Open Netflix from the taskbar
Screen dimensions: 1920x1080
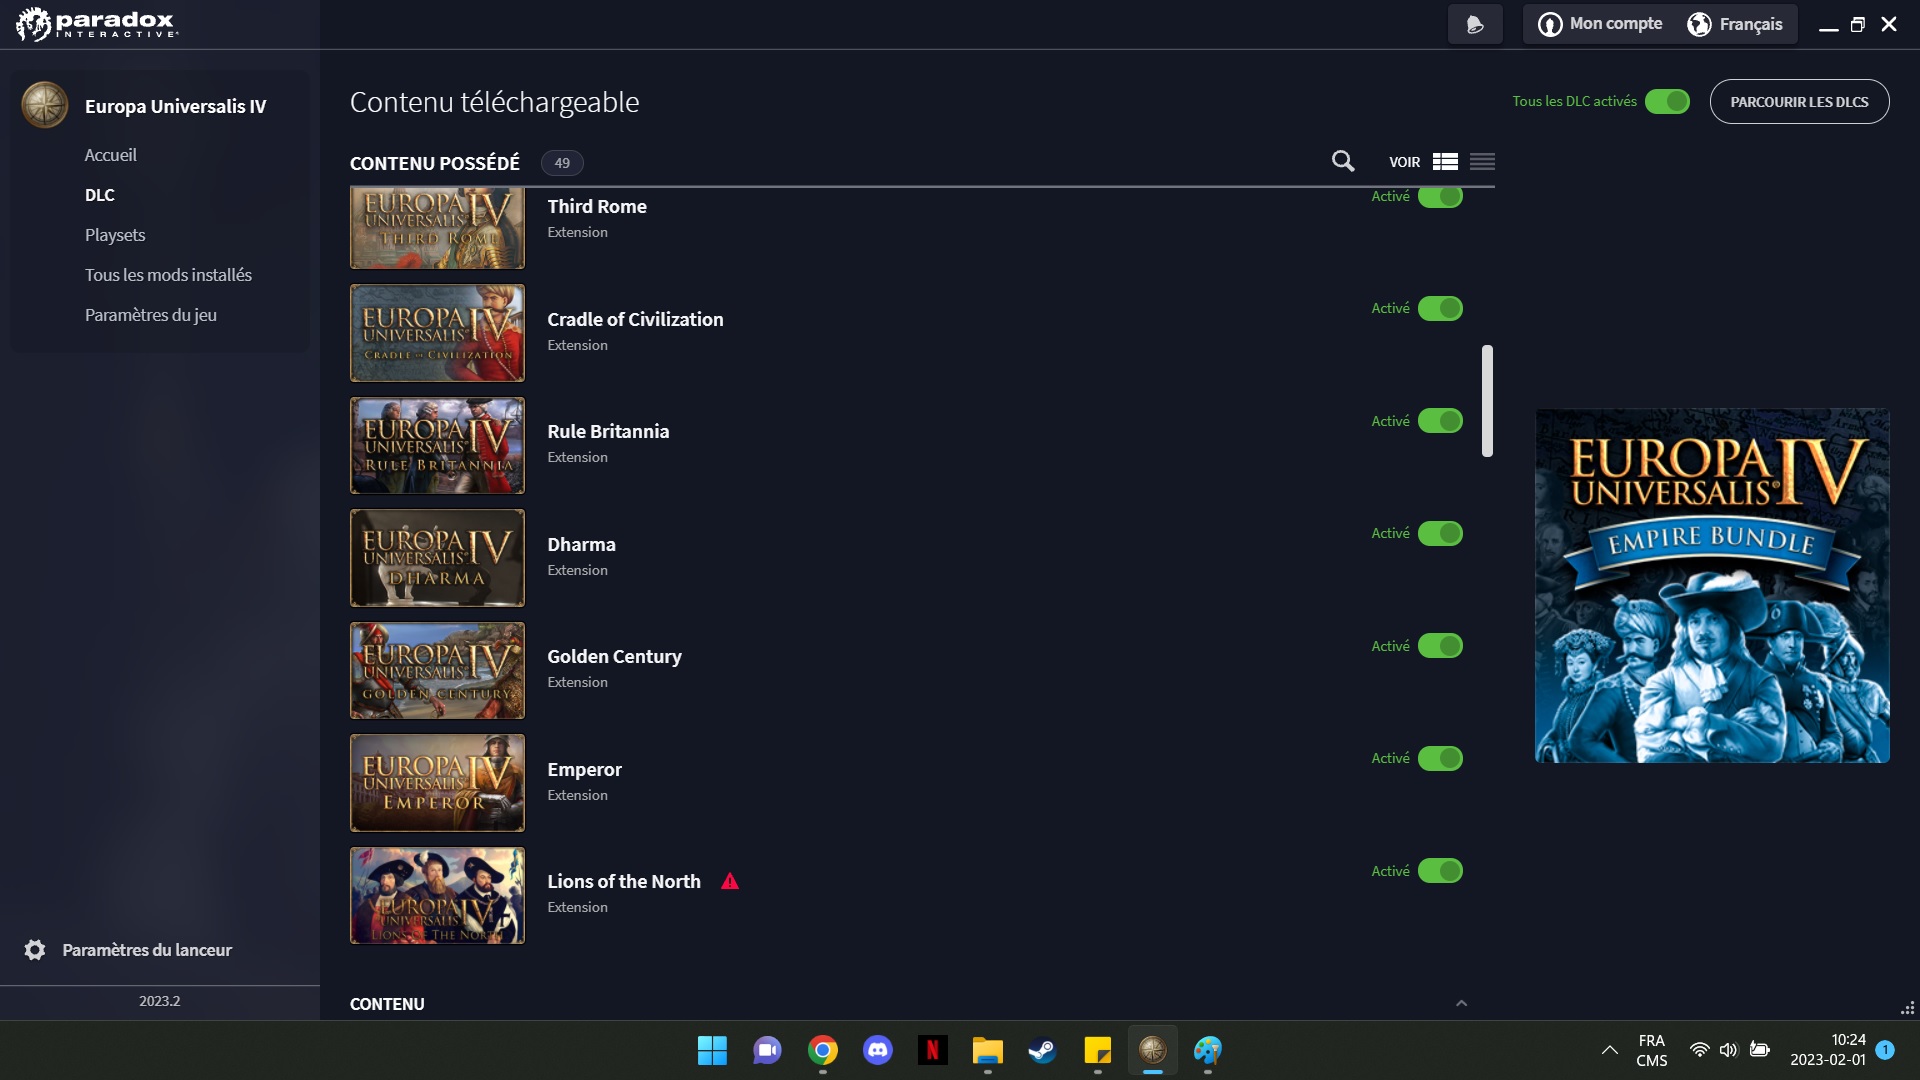(x=933, y=1050)
